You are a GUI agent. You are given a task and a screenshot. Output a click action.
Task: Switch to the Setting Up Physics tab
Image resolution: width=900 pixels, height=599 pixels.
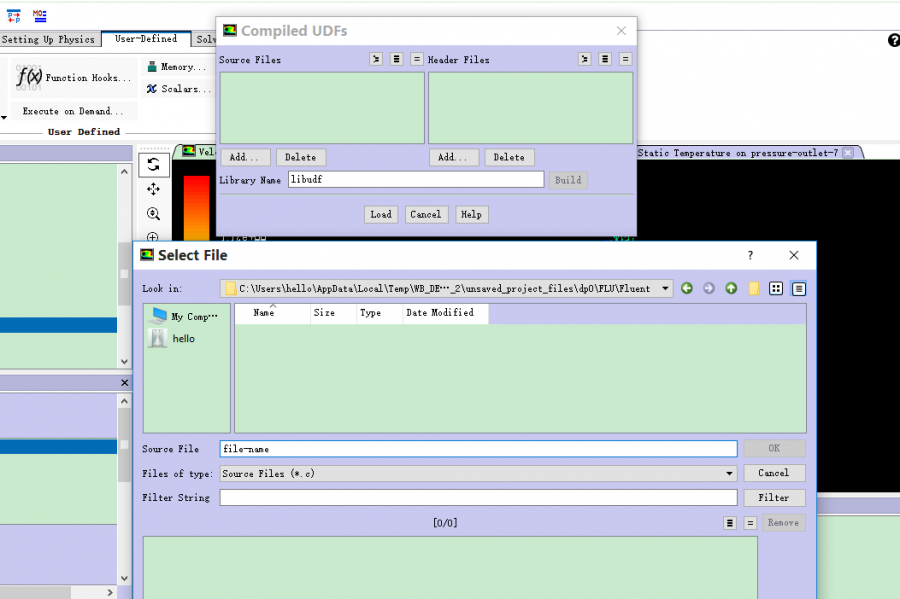[48, 39]
